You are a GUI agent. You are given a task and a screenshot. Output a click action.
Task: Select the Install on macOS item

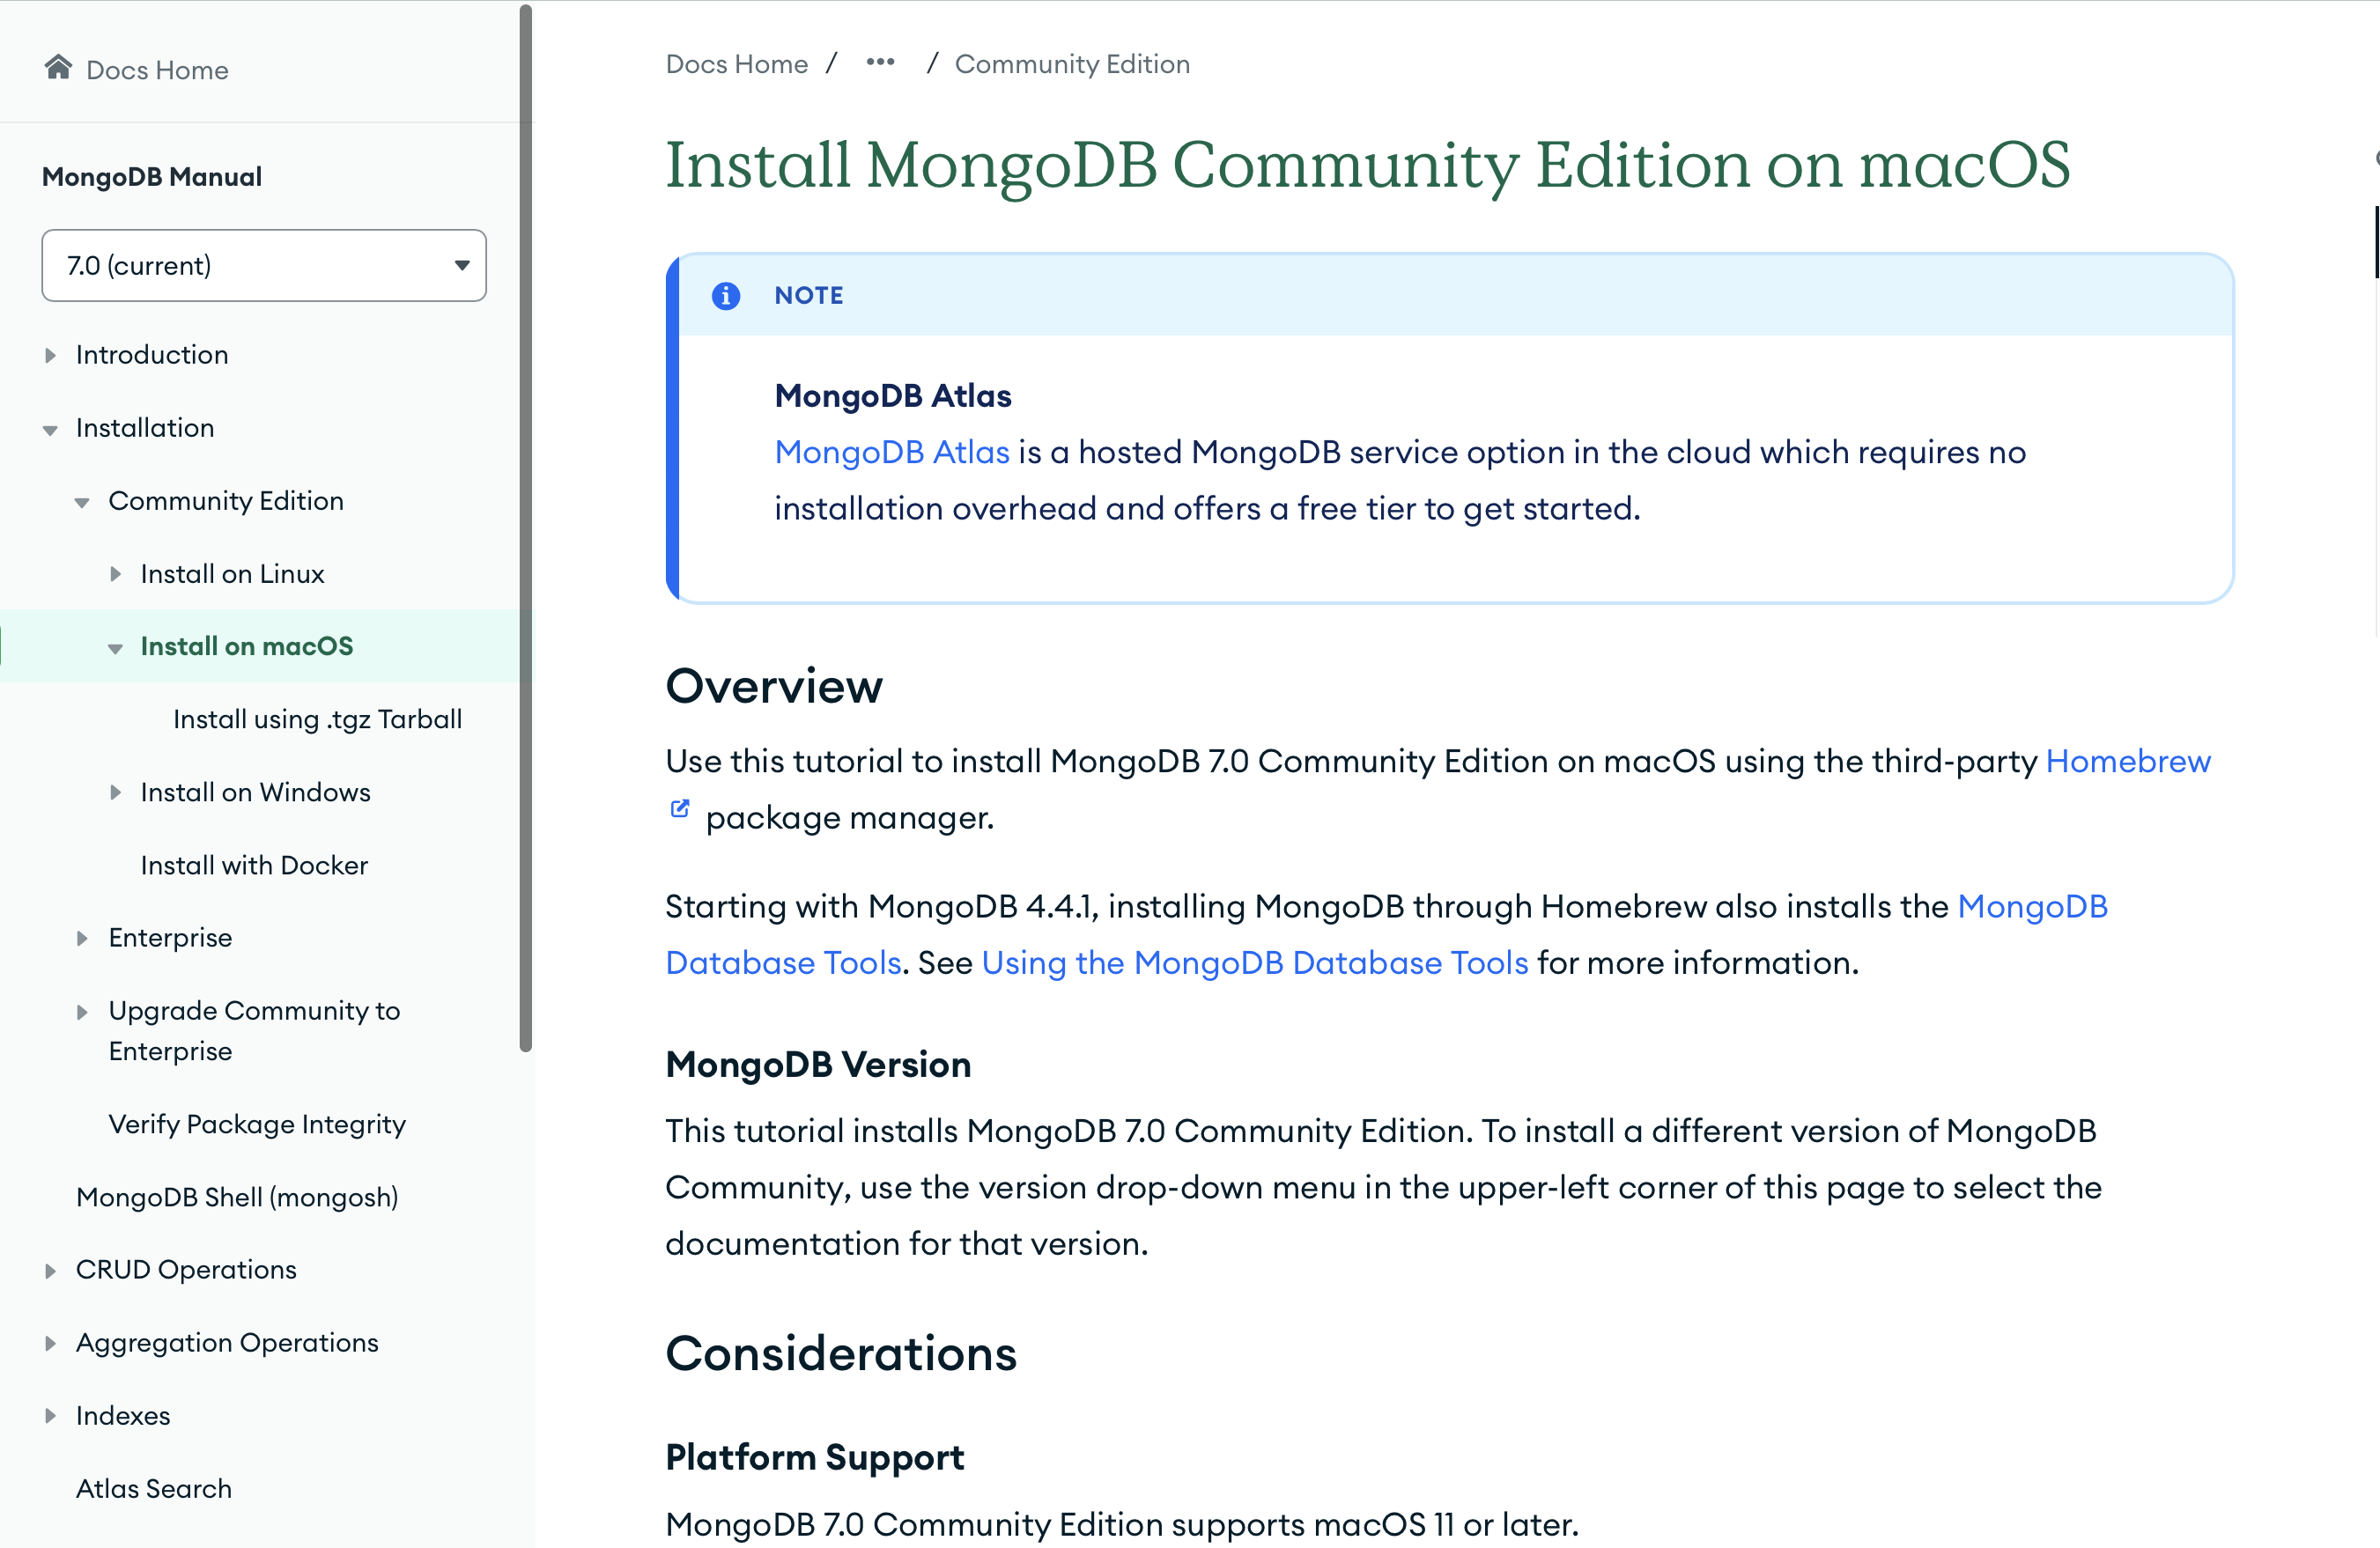(x=247, y=646)
